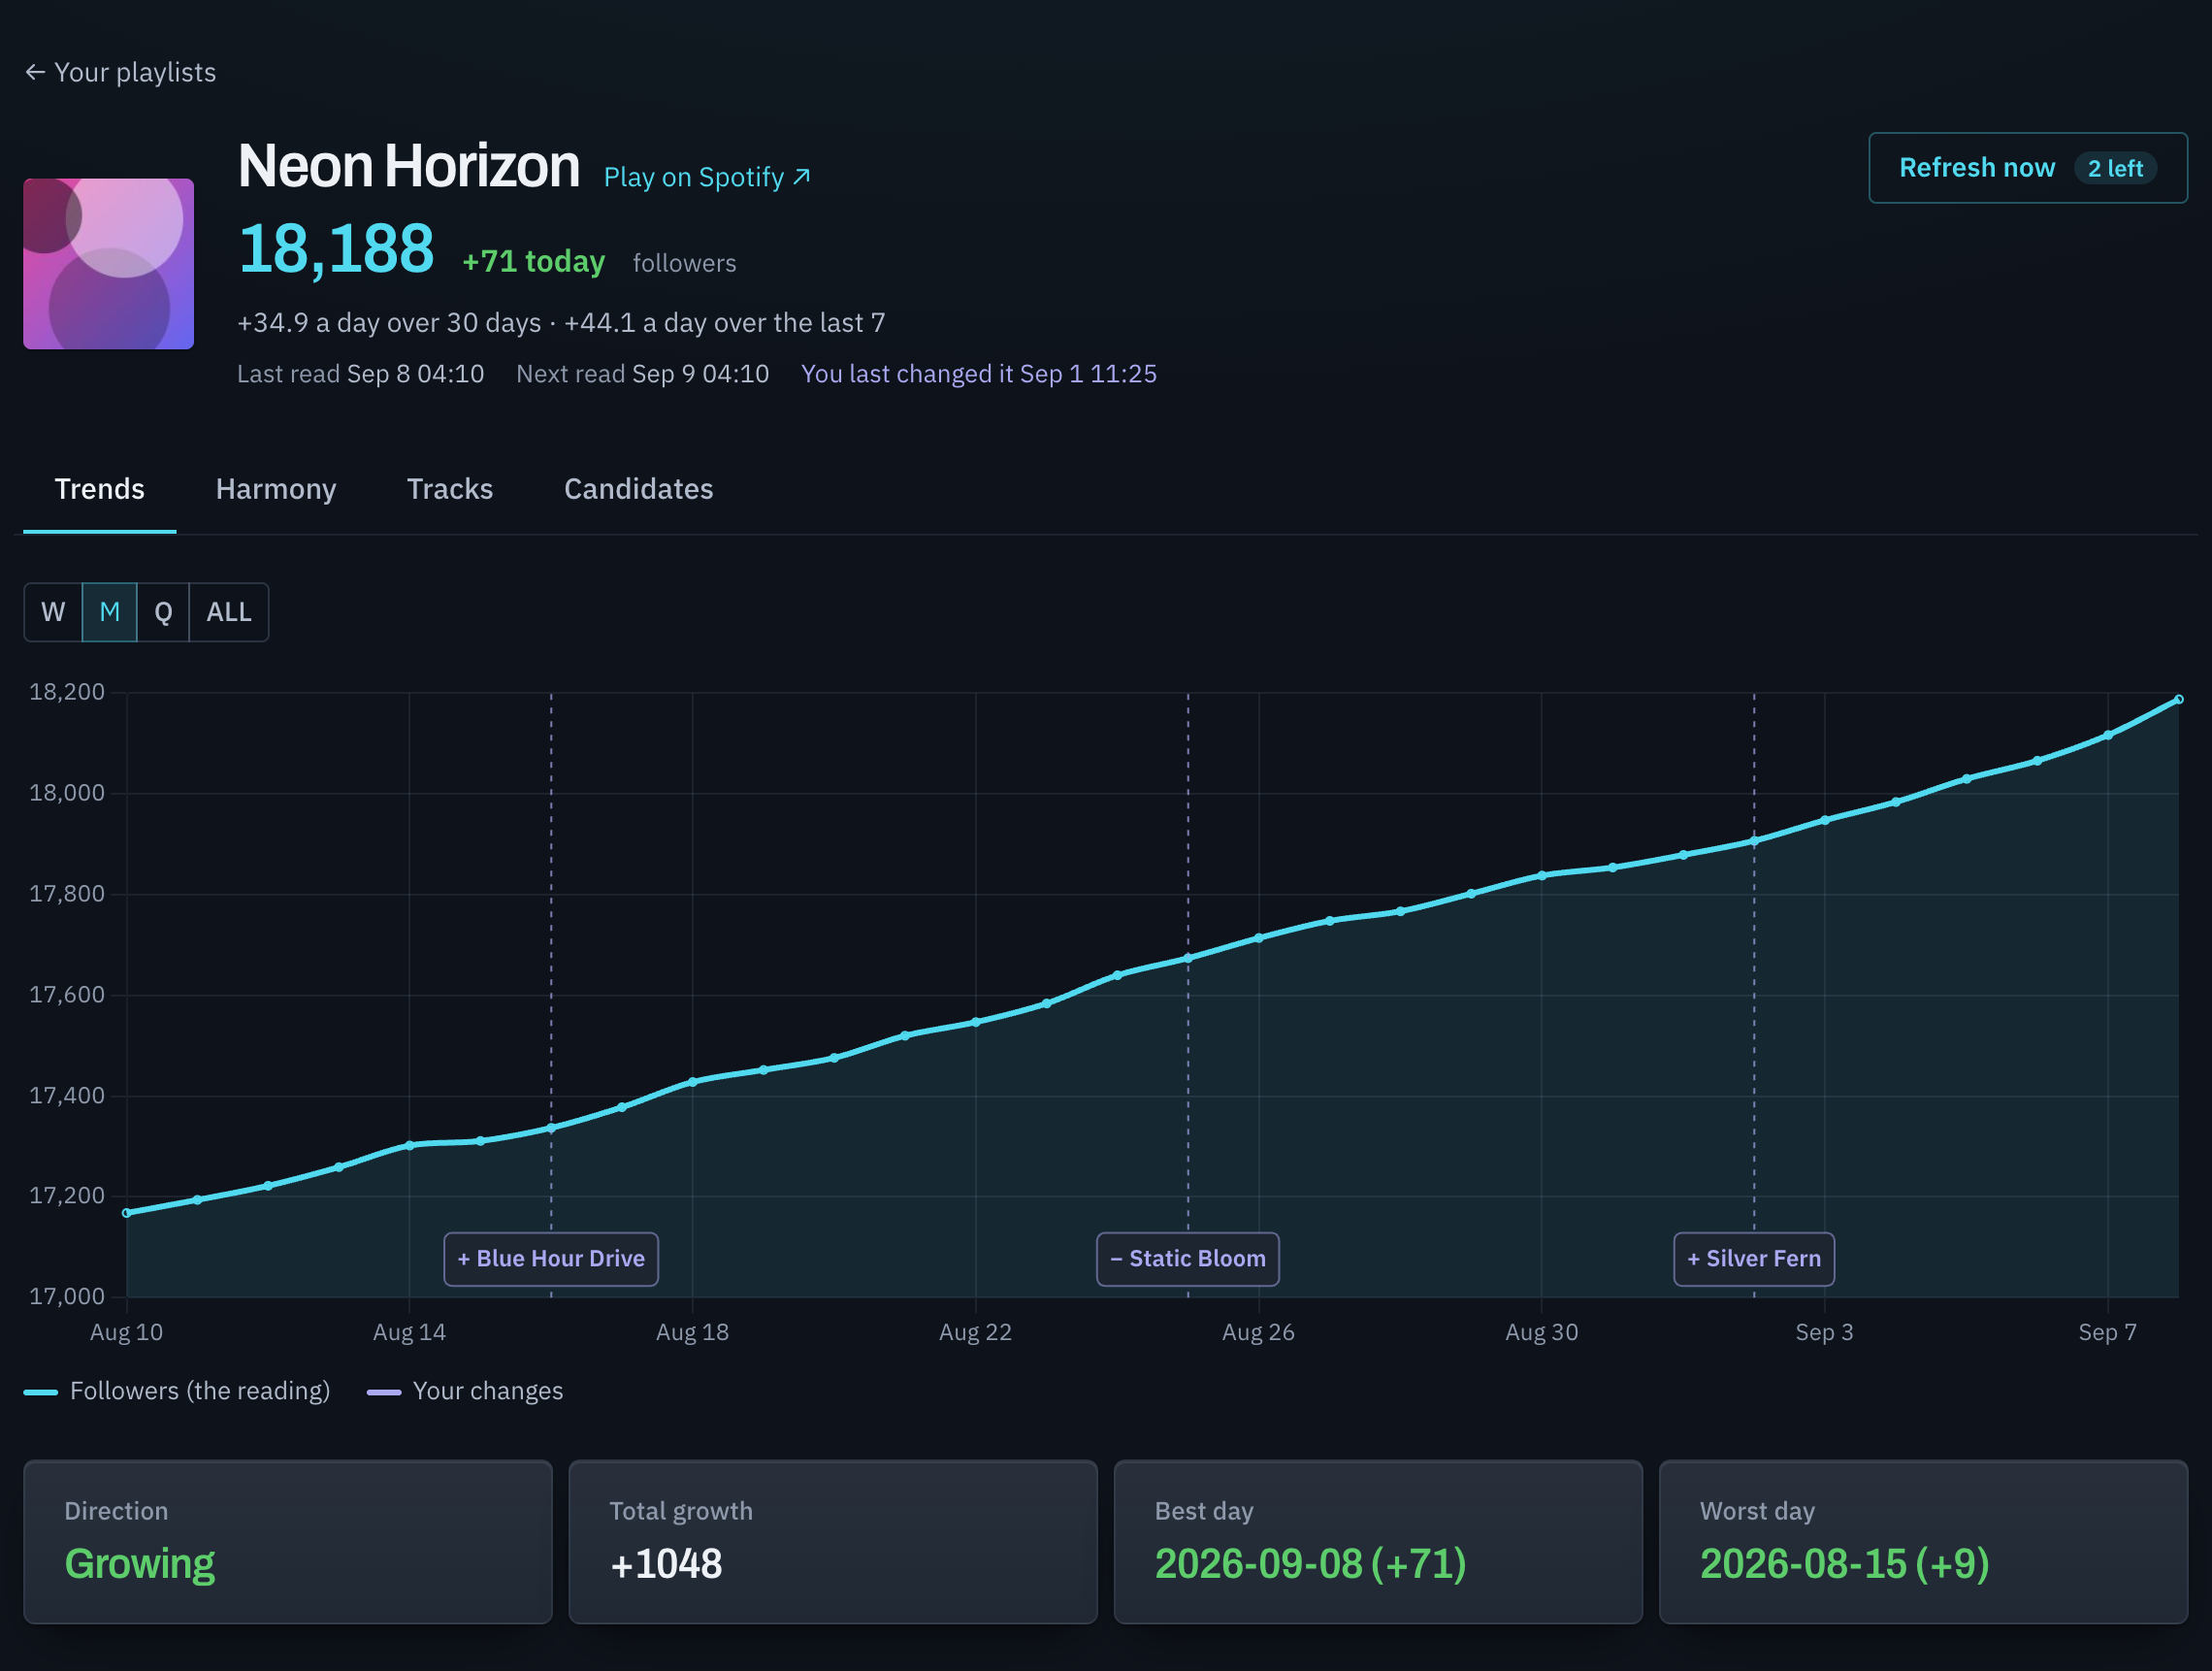Click the +34.9 a day averages line
The width and height of the screenshot is (2212, 1671).
click(561, 323)
